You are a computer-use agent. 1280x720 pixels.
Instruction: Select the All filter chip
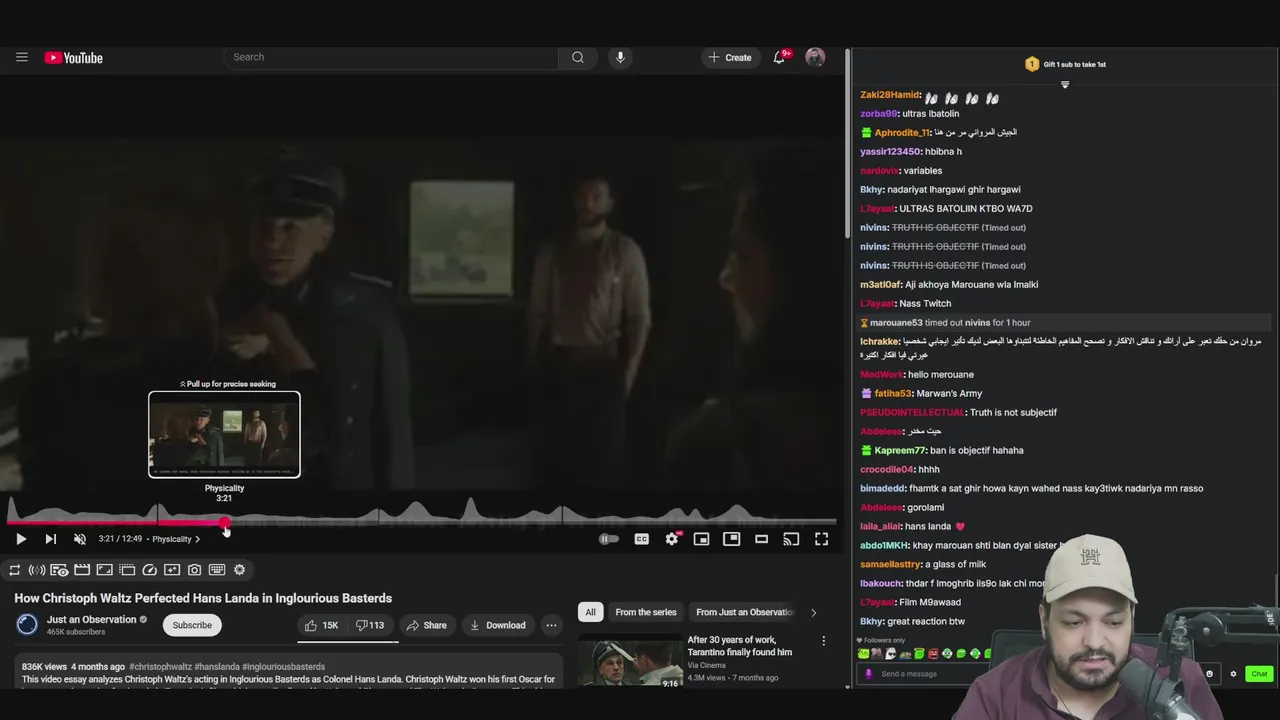coord(590,612)
